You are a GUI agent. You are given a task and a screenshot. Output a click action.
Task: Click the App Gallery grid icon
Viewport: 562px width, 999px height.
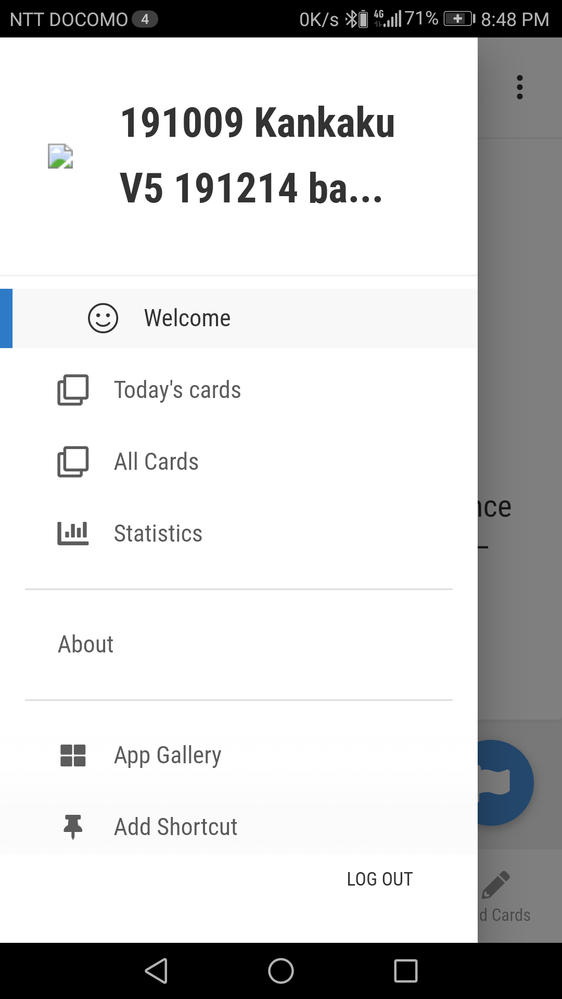tap(73, 755)
